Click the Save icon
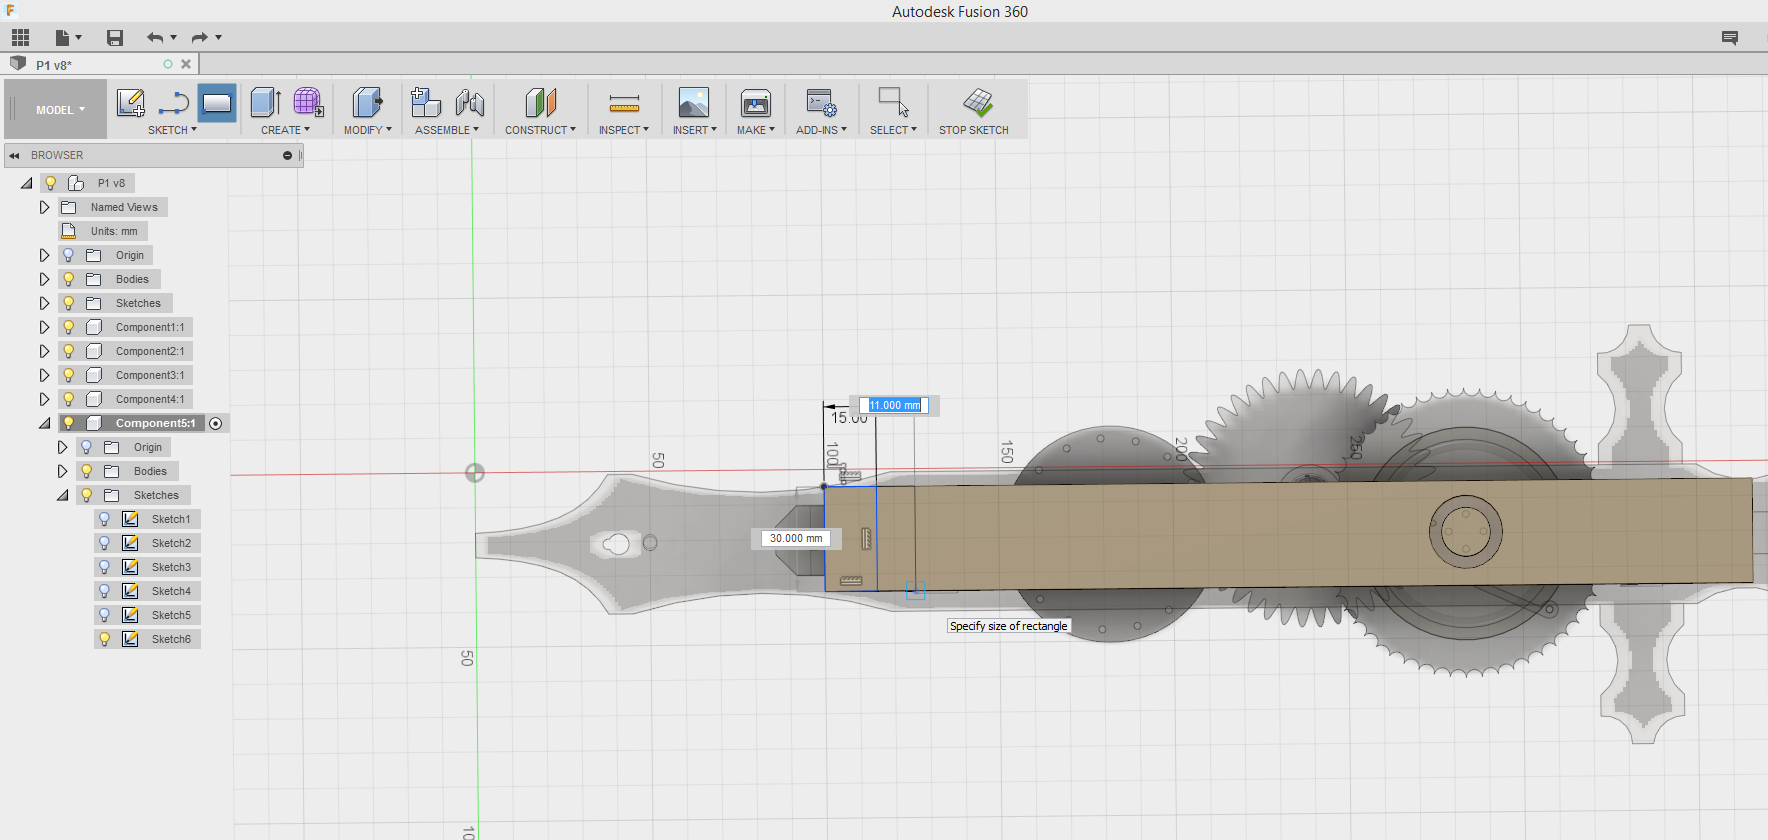1768x840 pixels. click(115, 38)
